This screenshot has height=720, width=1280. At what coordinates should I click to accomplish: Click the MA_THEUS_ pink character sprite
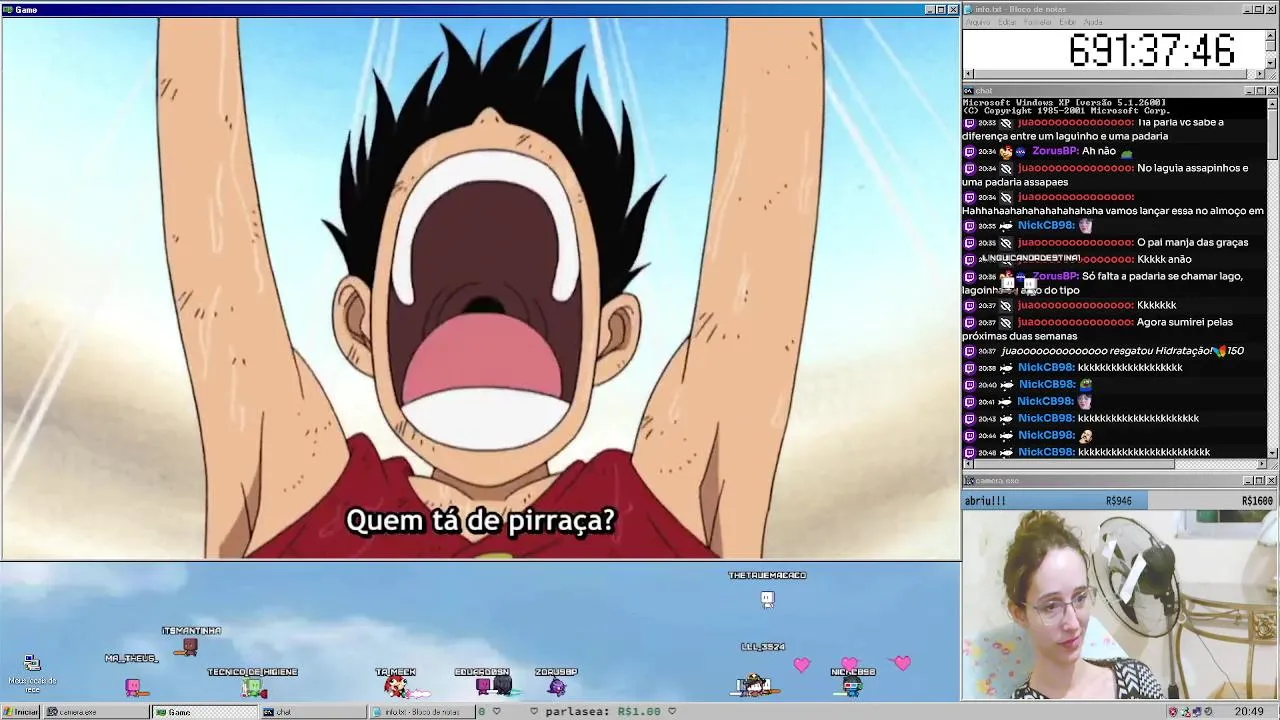click(x=134, y=686)
